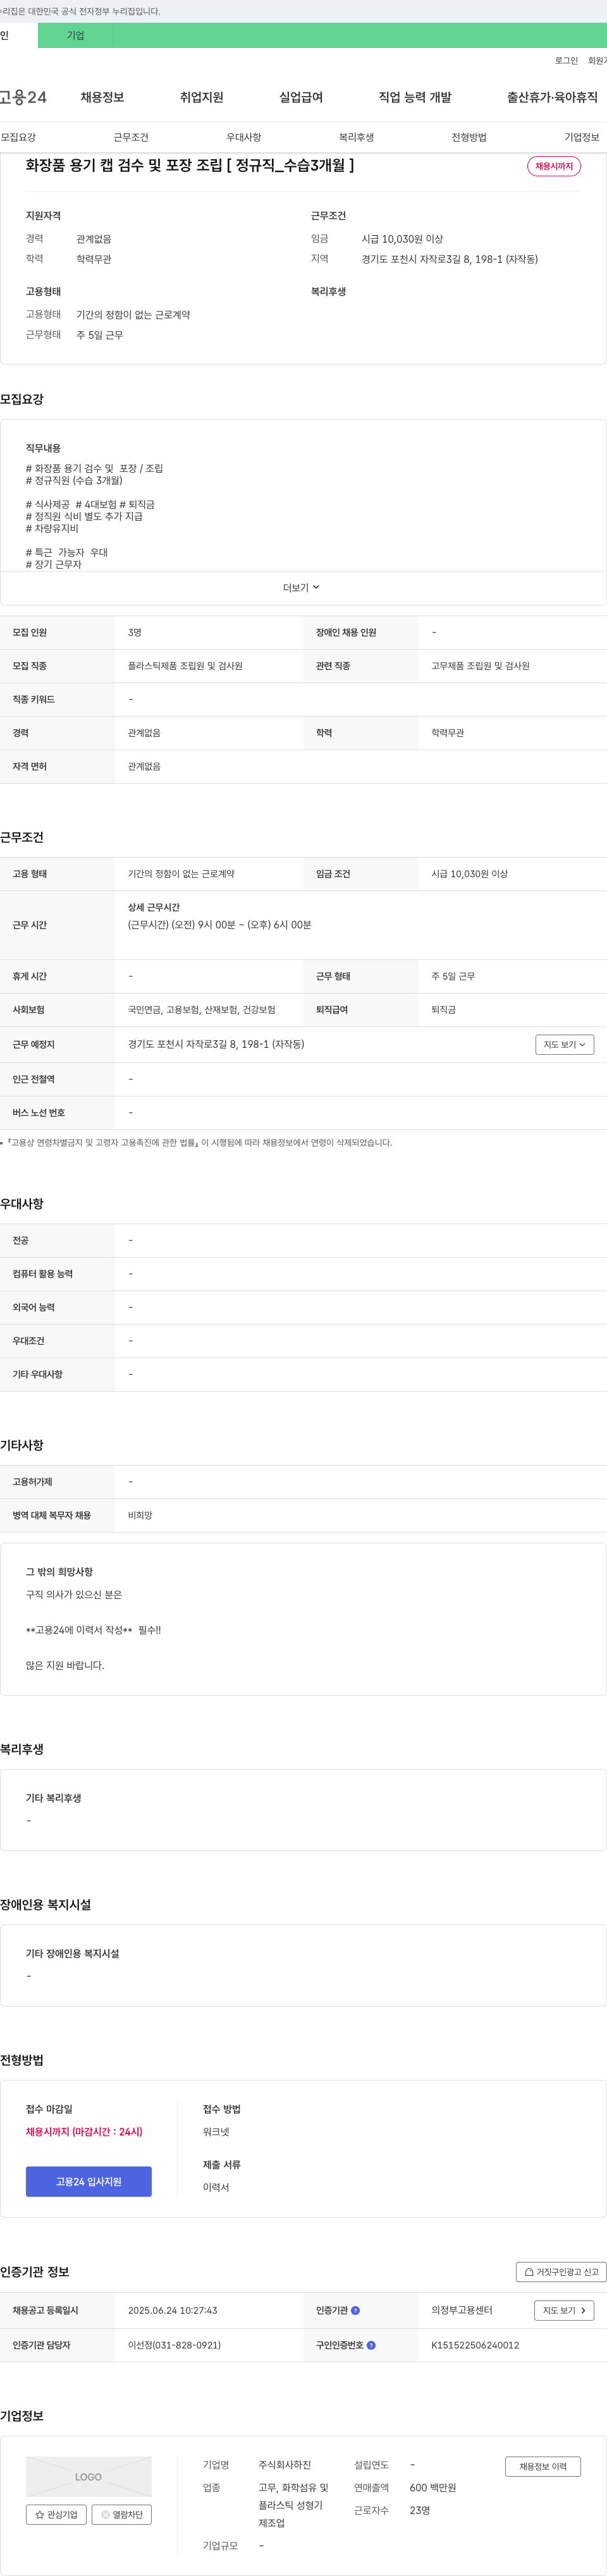Add company with 관심기업 star button

[x=56, y=2514]
